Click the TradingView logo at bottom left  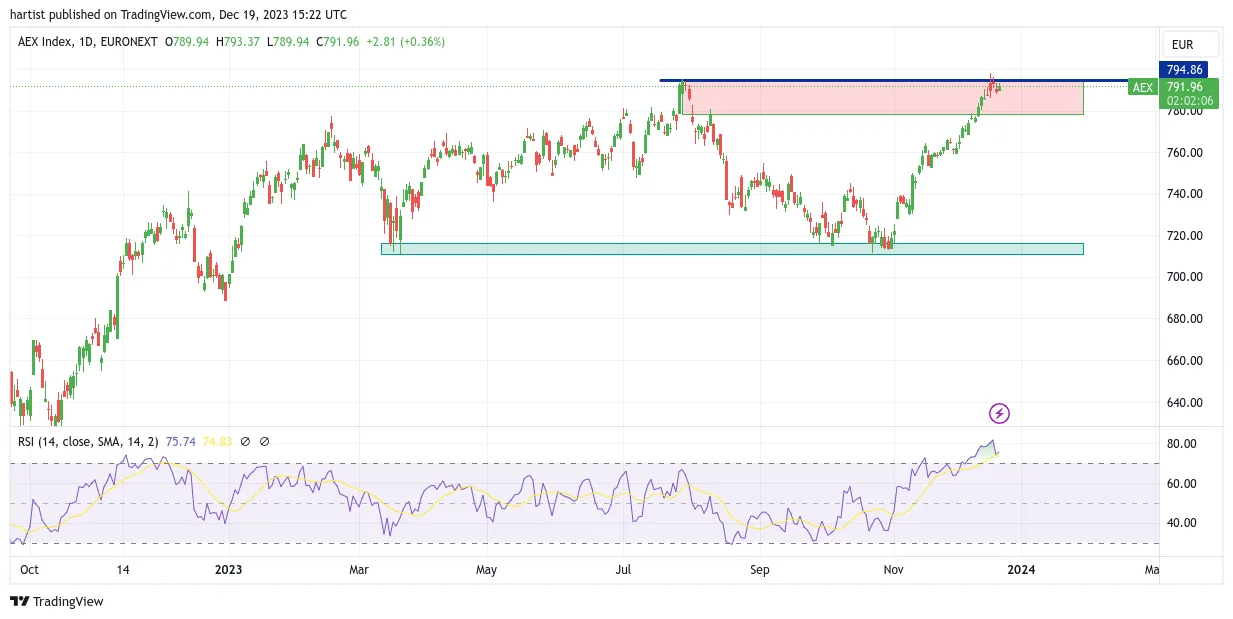point(56,601)
